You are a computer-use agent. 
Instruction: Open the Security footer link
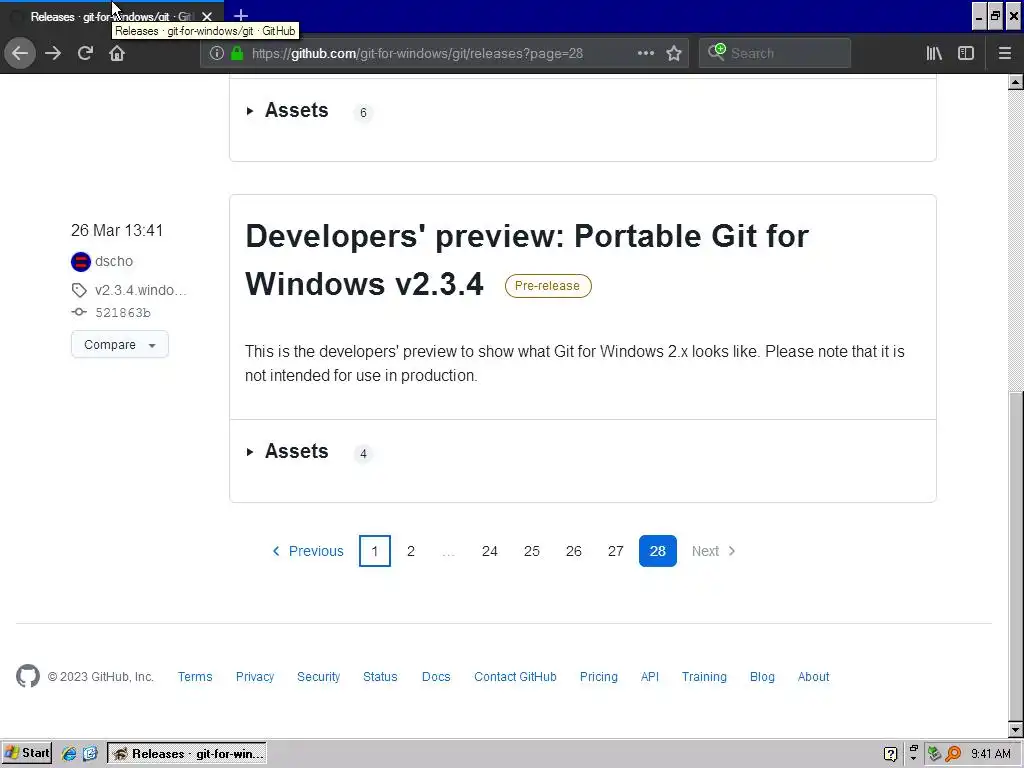coord(318,677)
